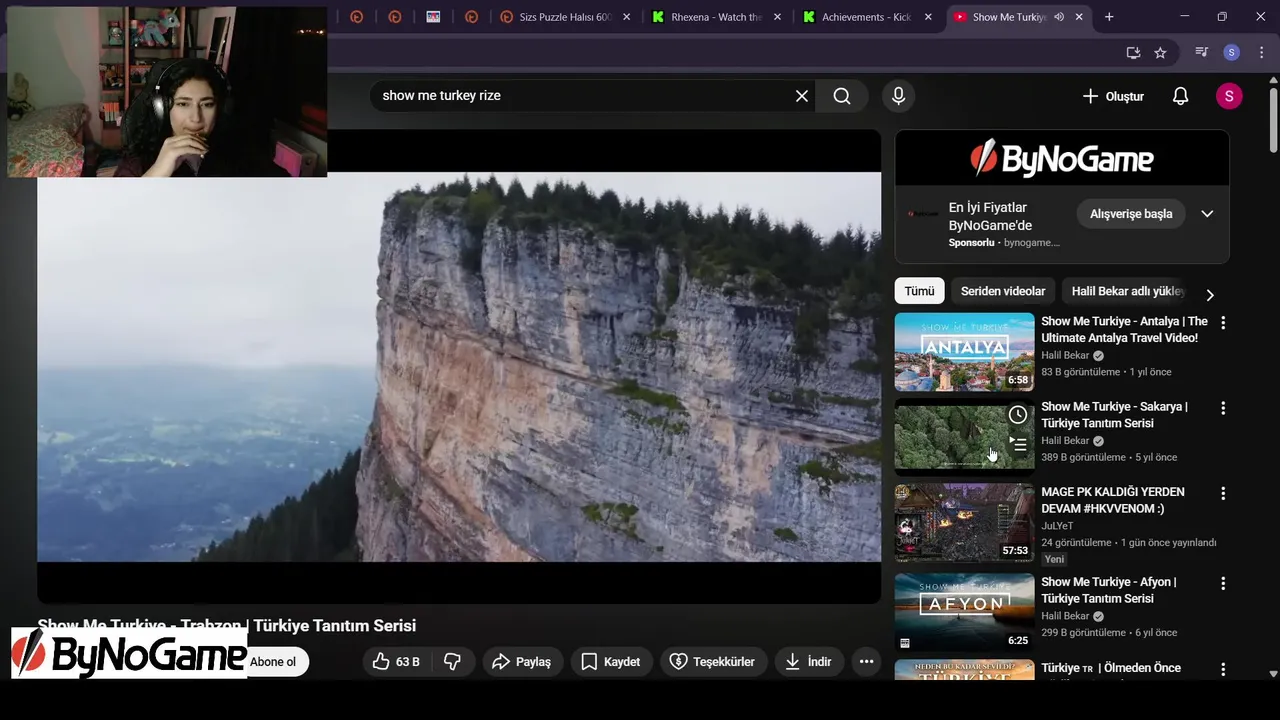The width and height of the screenshot is (1280, 720).
Task: Mute audio on Show Me Turkiye tab
Action: point(1059,17)
